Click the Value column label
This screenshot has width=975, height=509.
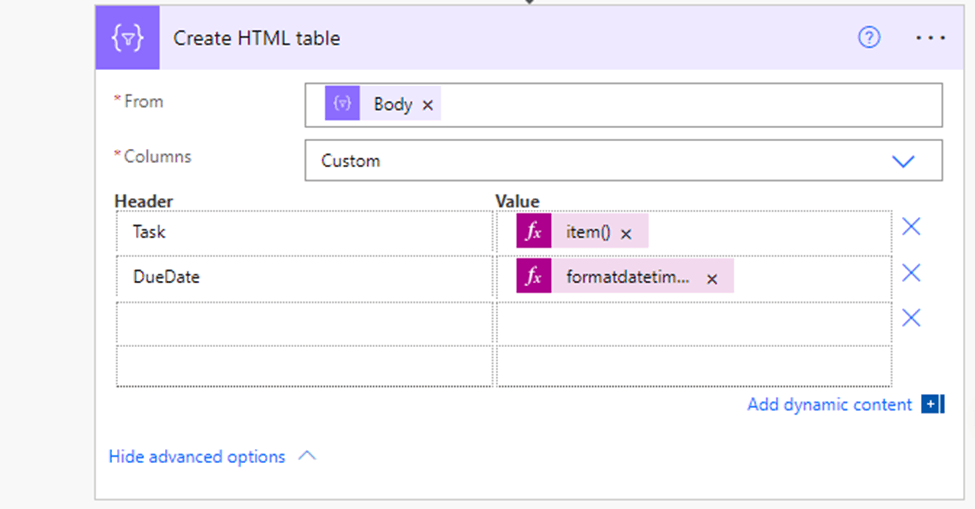tap(517, 201)
